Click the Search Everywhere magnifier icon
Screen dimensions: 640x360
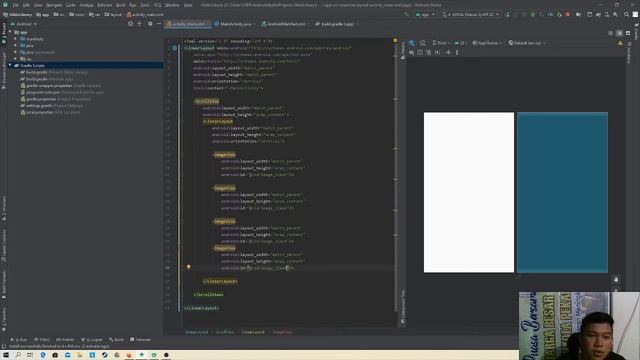point(626,14)
